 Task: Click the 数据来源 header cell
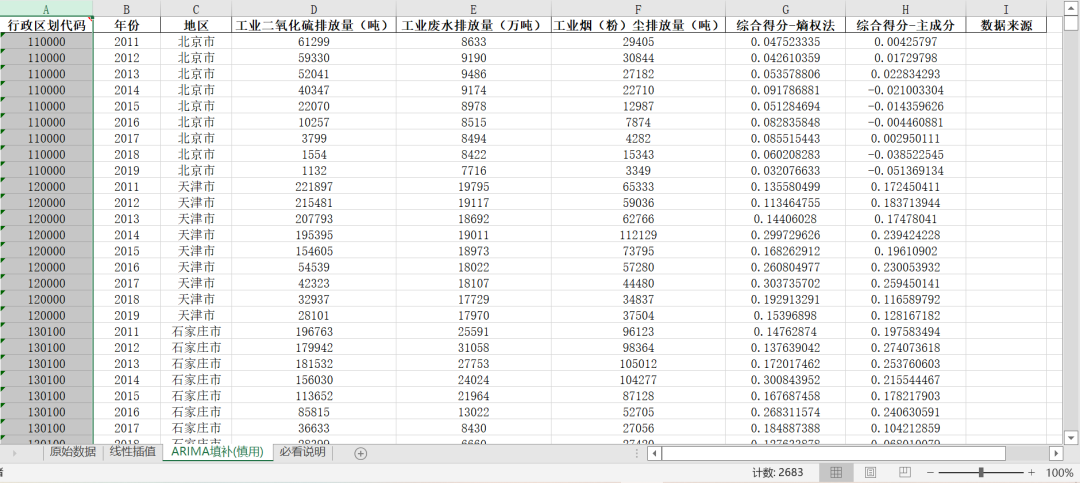(x=1006, y=25)
